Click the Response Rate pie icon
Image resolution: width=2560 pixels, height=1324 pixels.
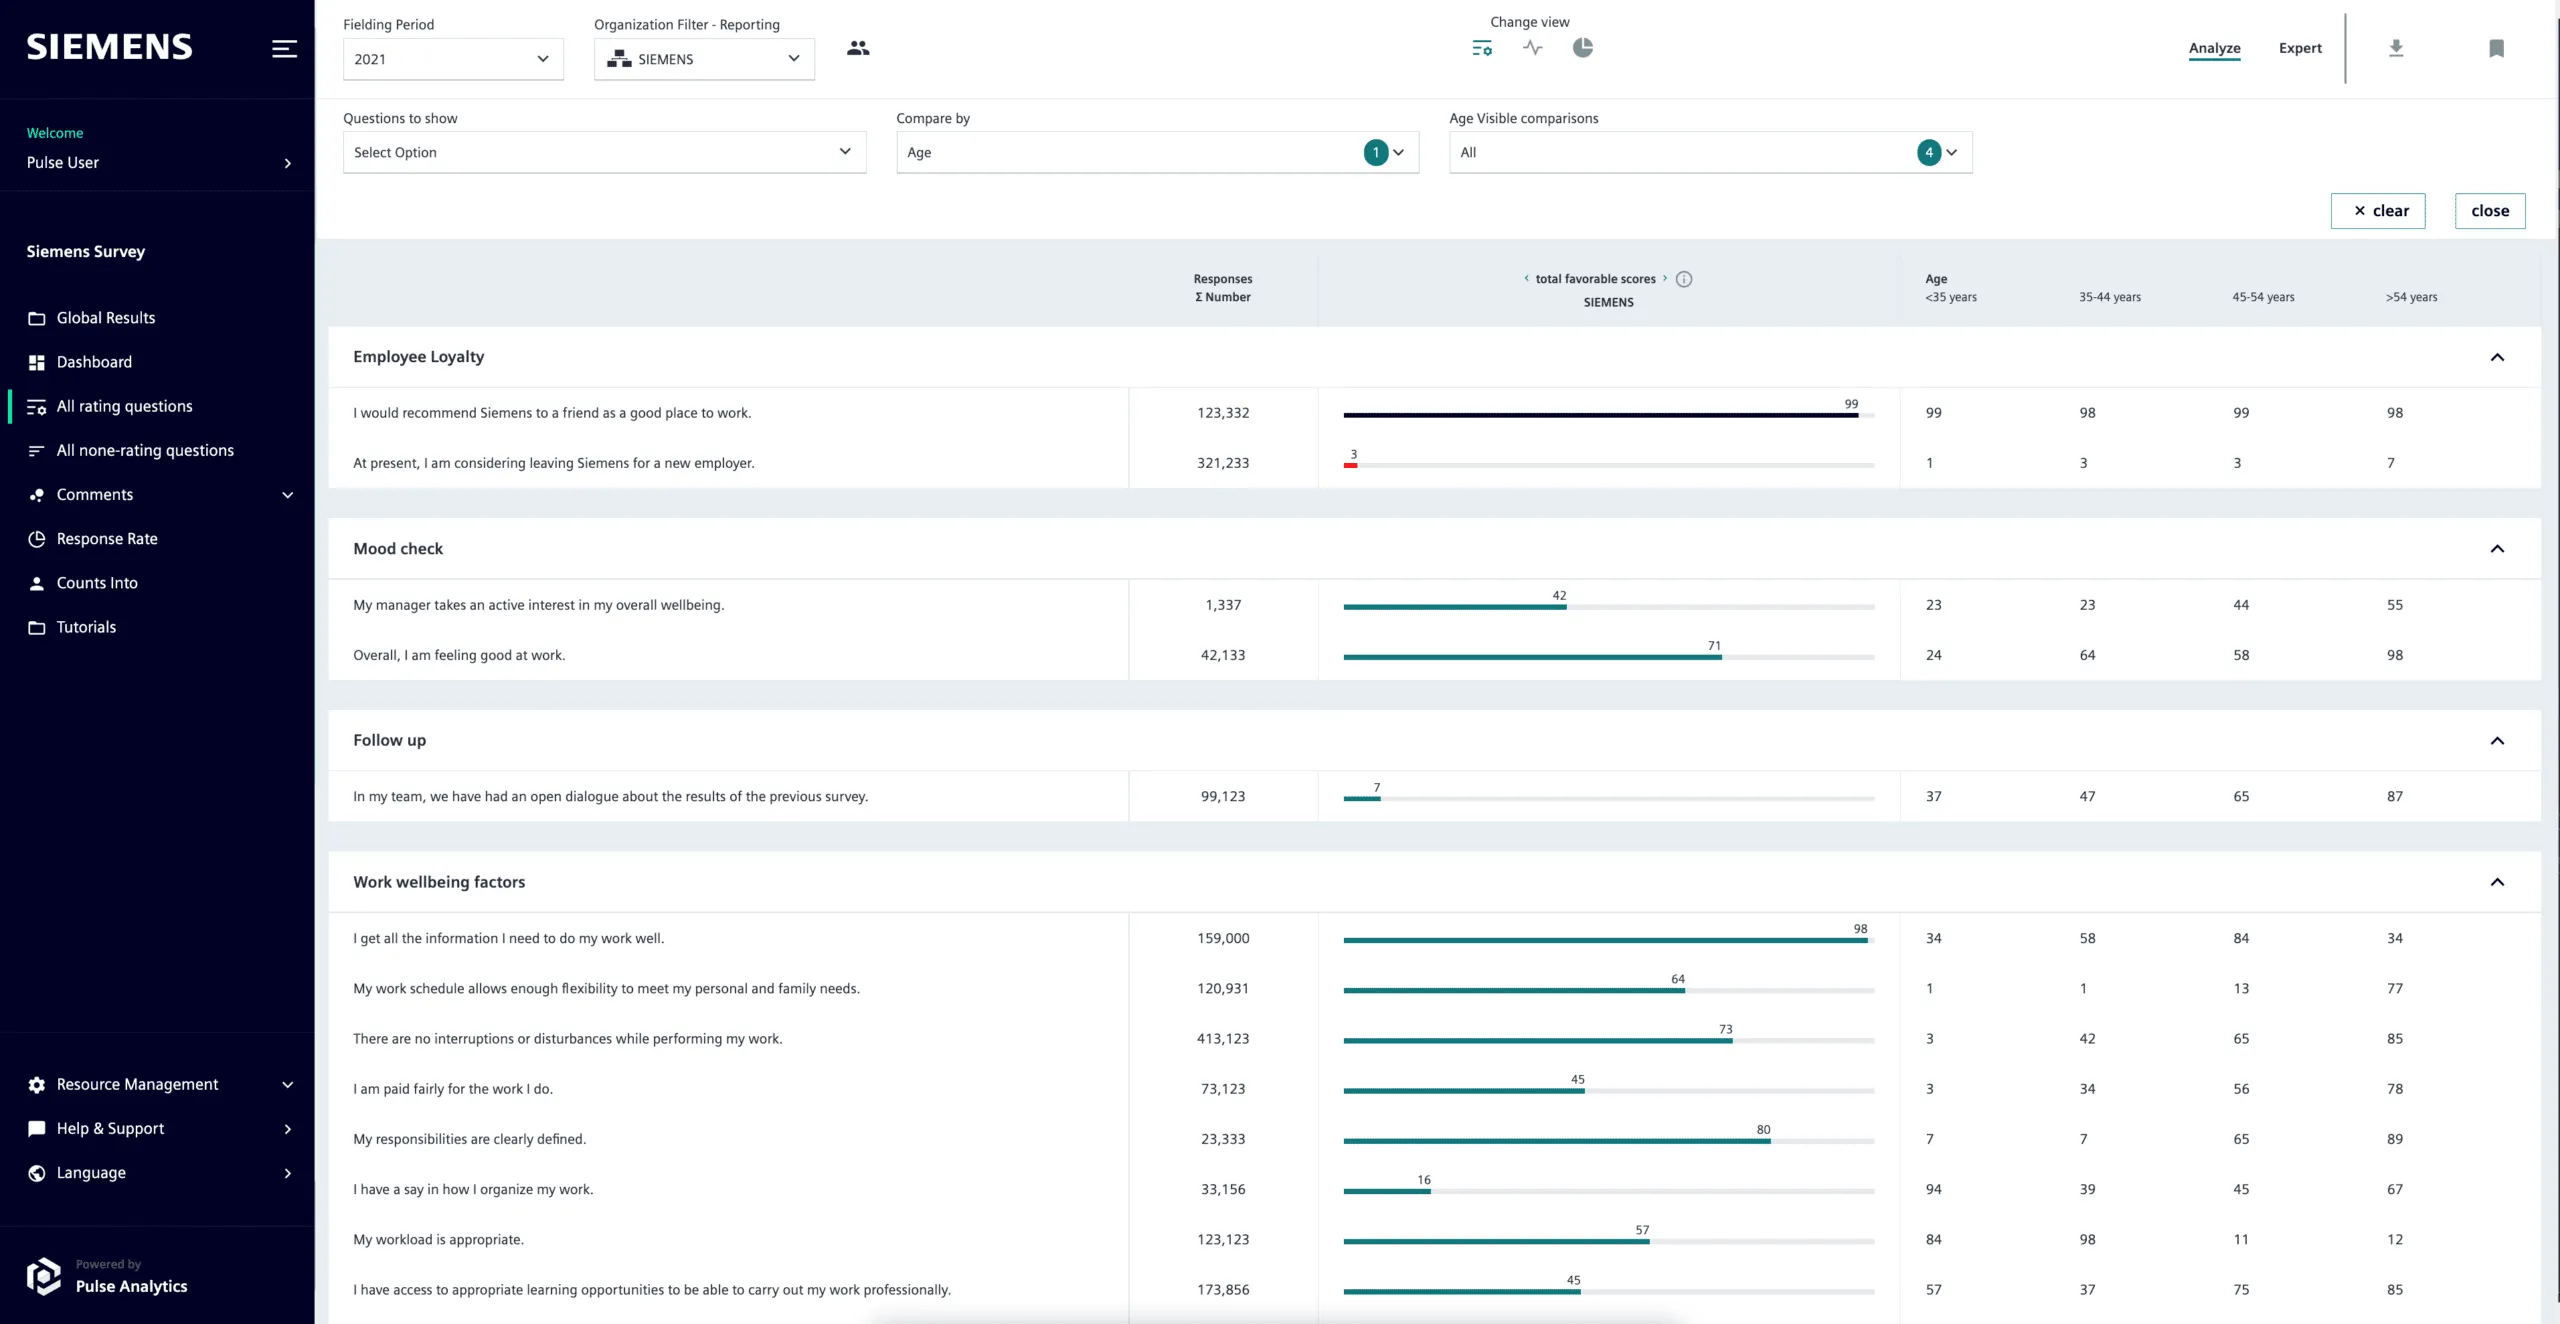pyautogui.click(x=37, y=539)
